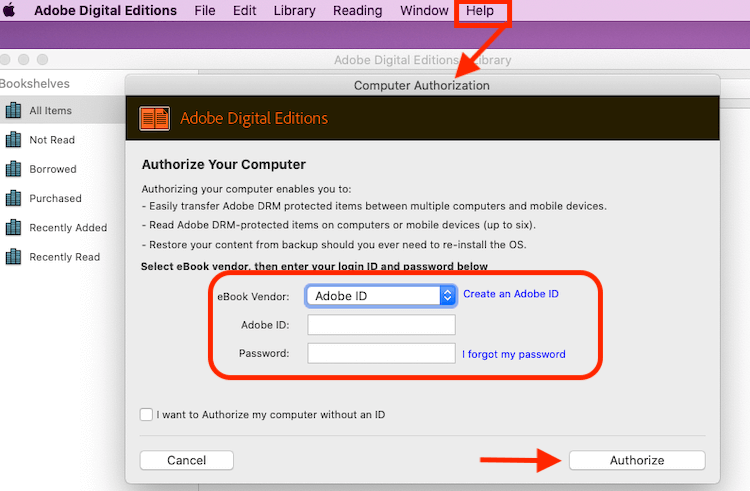750x491 pixels.
Task: Click the Recently Read bookshelf icon
Action: pyautogui.click(x=13, y=257)
